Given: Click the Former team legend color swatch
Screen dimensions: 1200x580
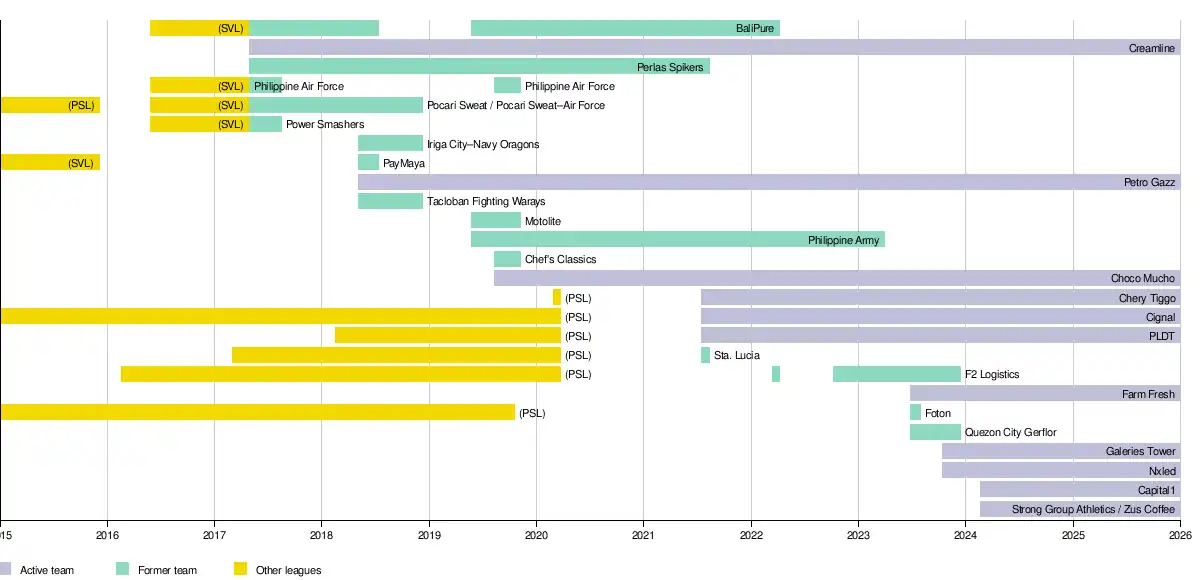Looking at the screenshot, I should point(123,569).
